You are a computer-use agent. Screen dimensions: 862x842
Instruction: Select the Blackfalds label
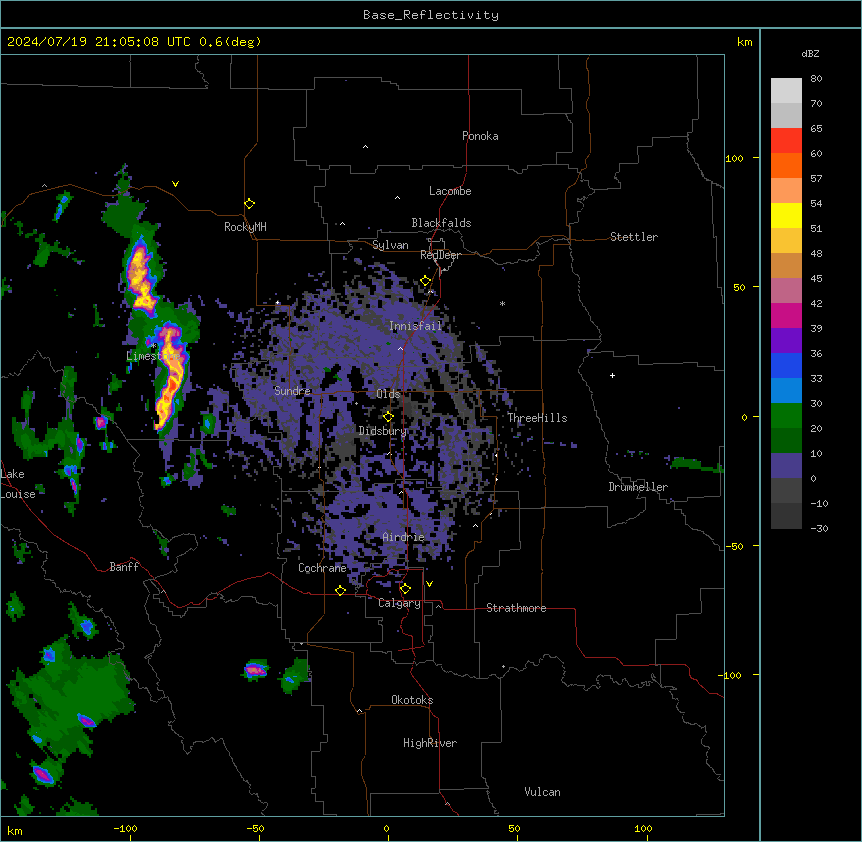click(x=441, y=223)
